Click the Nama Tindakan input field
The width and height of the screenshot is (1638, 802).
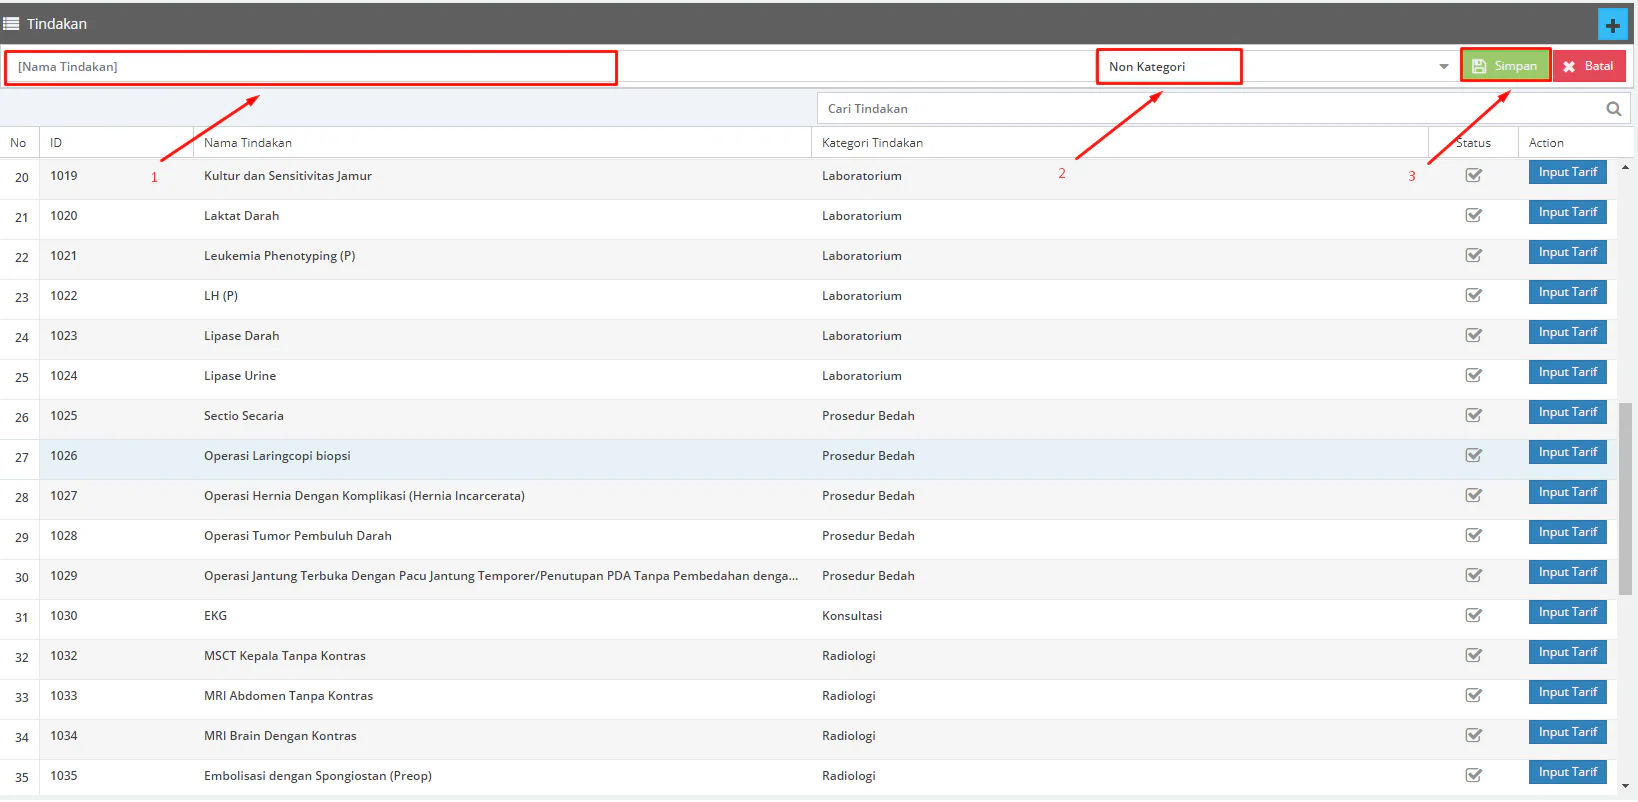tap(310, 67)
